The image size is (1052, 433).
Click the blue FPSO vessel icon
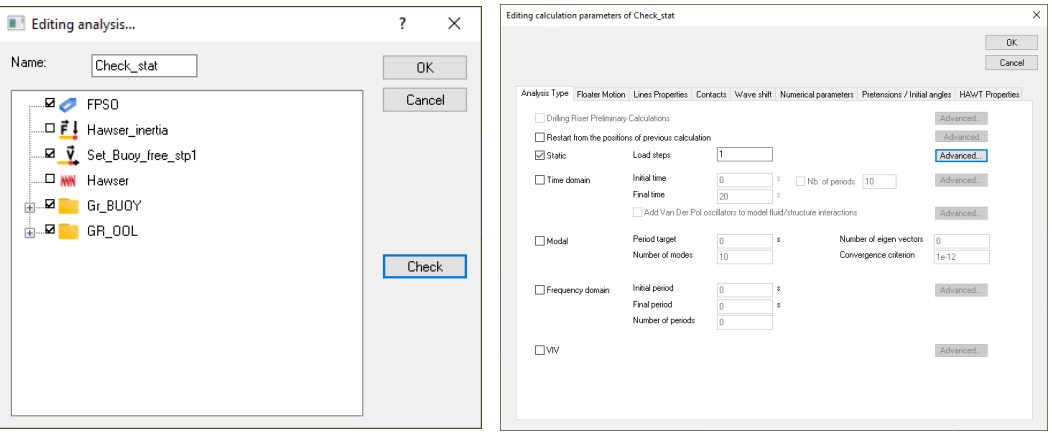click(x=68, y=103)
